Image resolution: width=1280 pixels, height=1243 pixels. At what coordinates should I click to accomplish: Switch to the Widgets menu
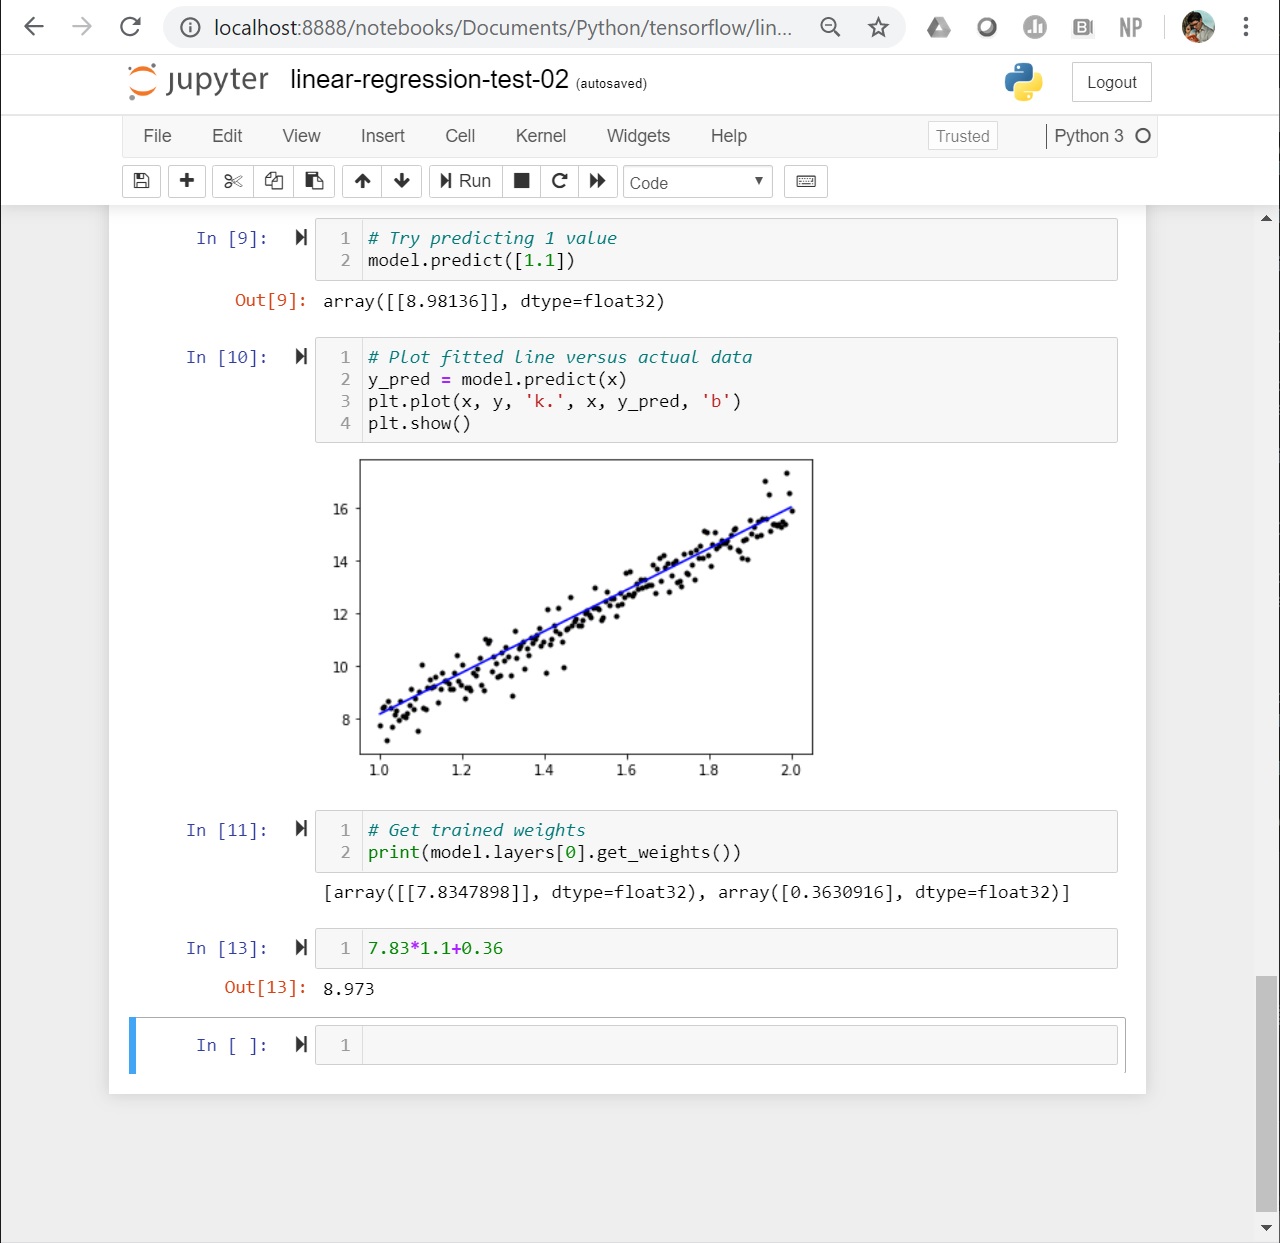point(637,136)
